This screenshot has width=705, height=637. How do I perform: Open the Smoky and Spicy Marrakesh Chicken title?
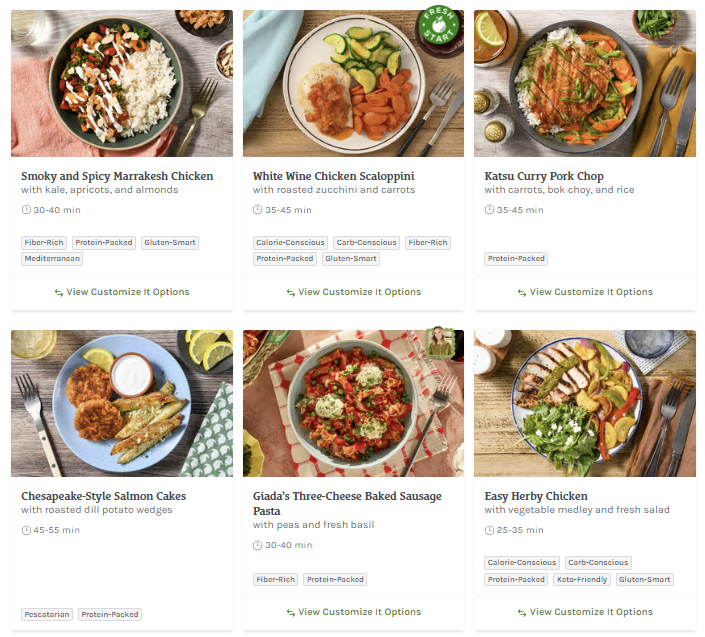click(x=117, y=176)
